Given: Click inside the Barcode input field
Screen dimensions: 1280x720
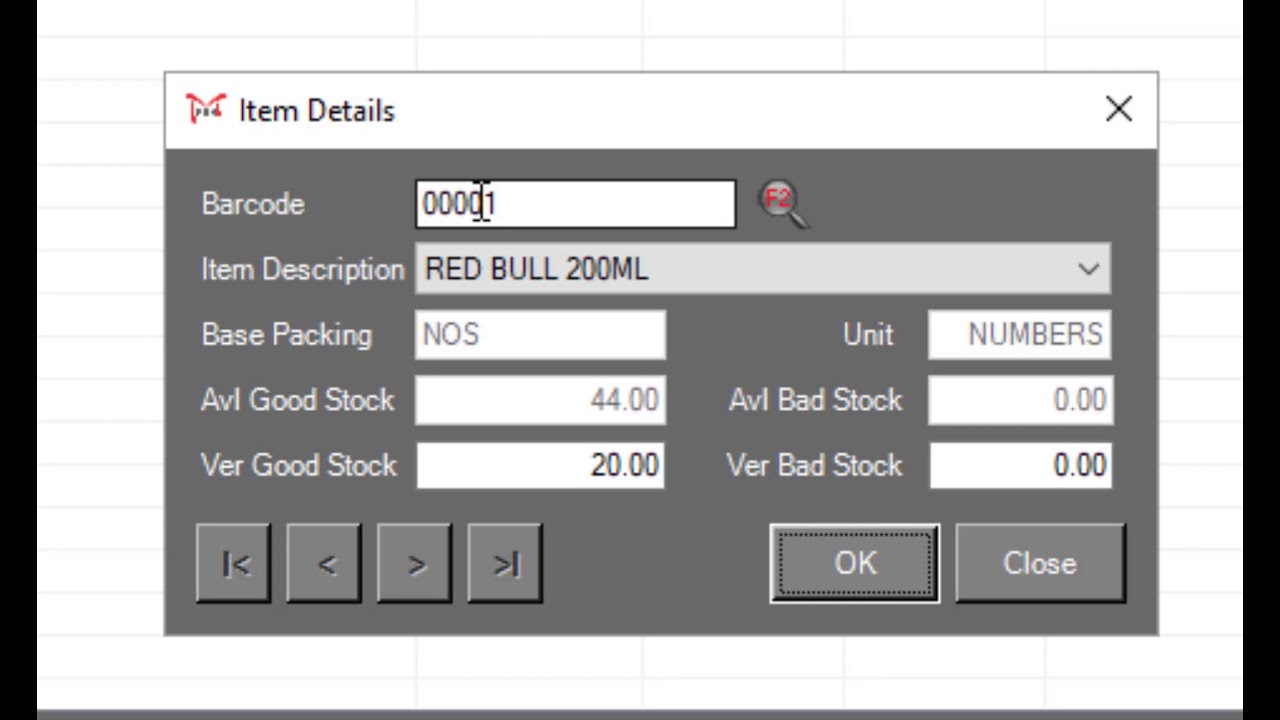Looking at the screenshot, I should click(576, 204).
